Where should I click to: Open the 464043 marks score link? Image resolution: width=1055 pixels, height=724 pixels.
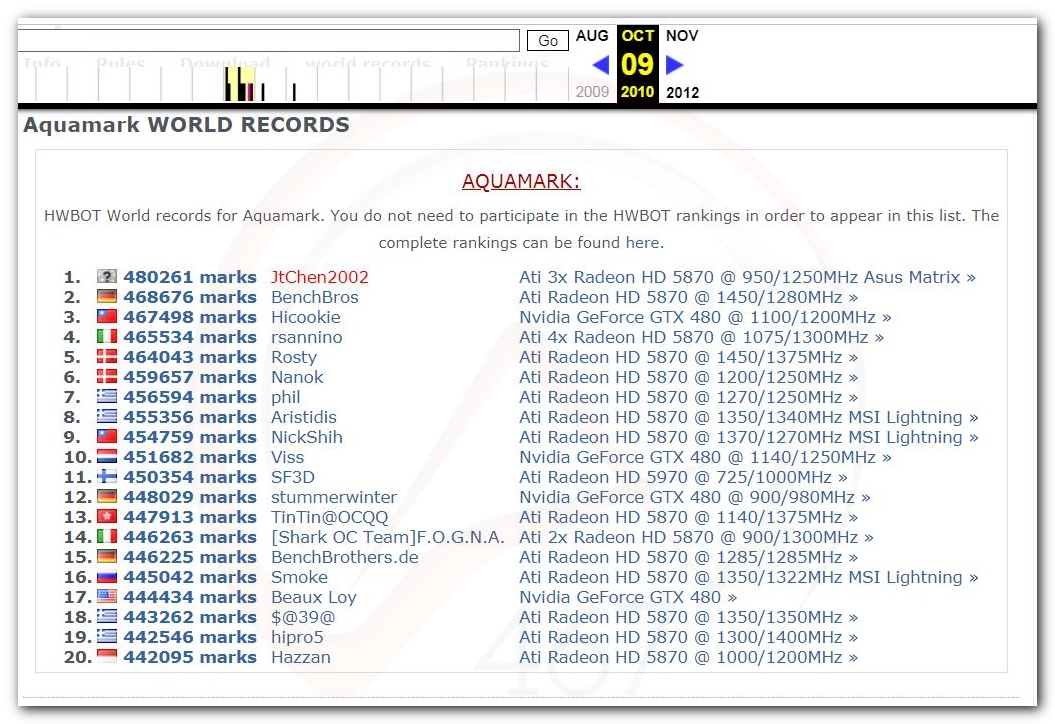[x=190, y=357]
